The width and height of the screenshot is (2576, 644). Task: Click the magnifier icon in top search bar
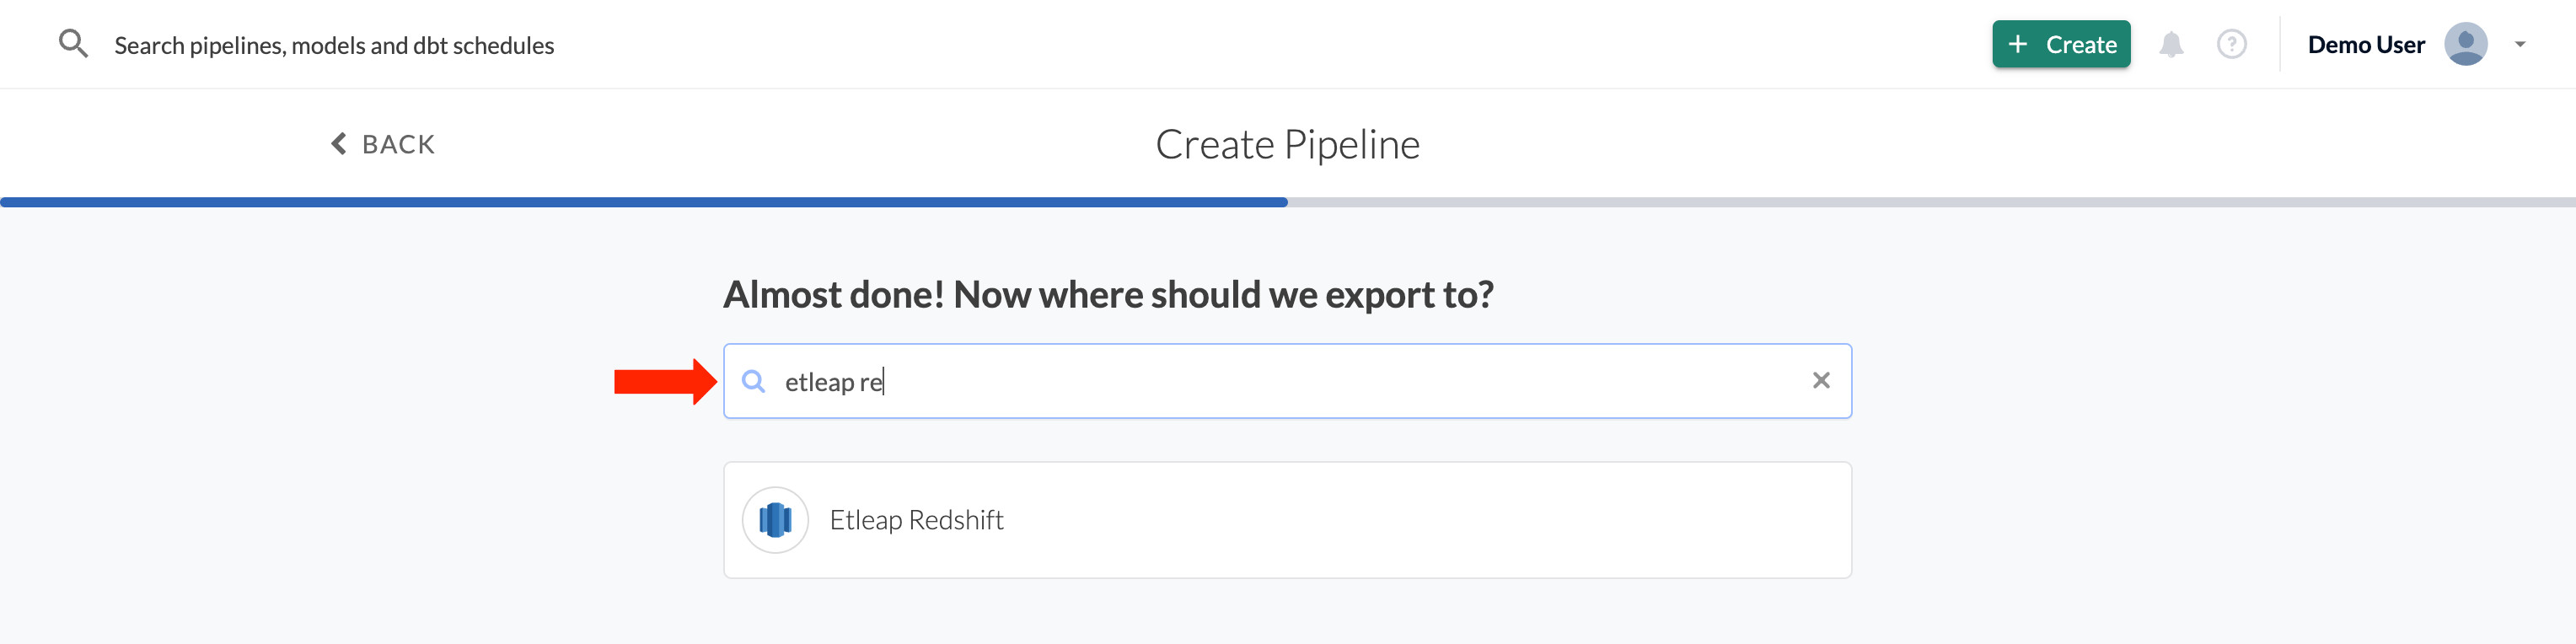[x=73, y=44]
